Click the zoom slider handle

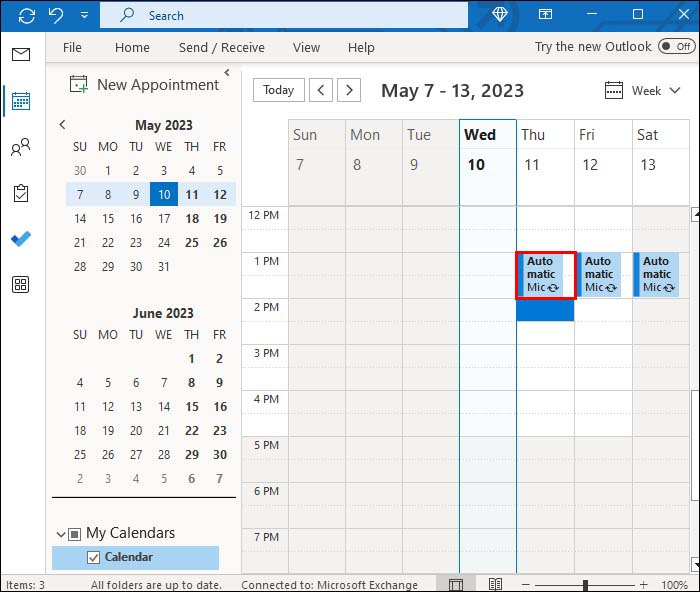pos(585,584)
